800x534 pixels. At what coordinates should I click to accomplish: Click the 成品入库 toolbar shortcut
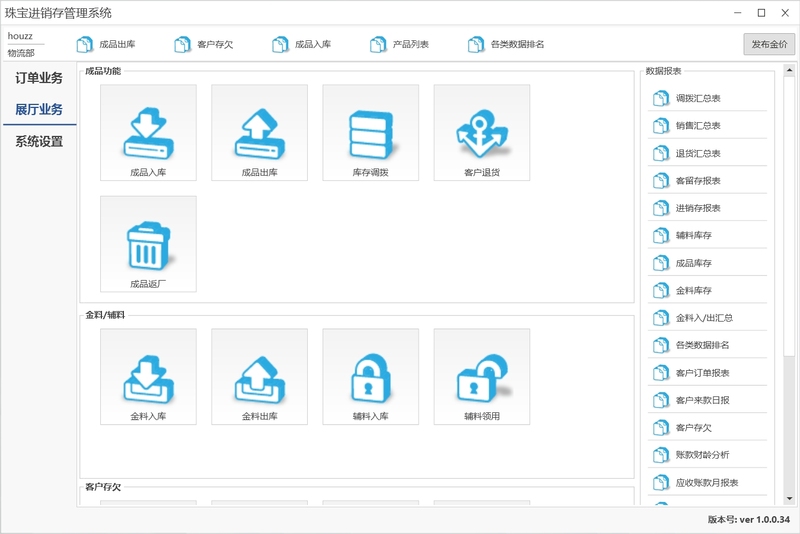coord(302,44)
